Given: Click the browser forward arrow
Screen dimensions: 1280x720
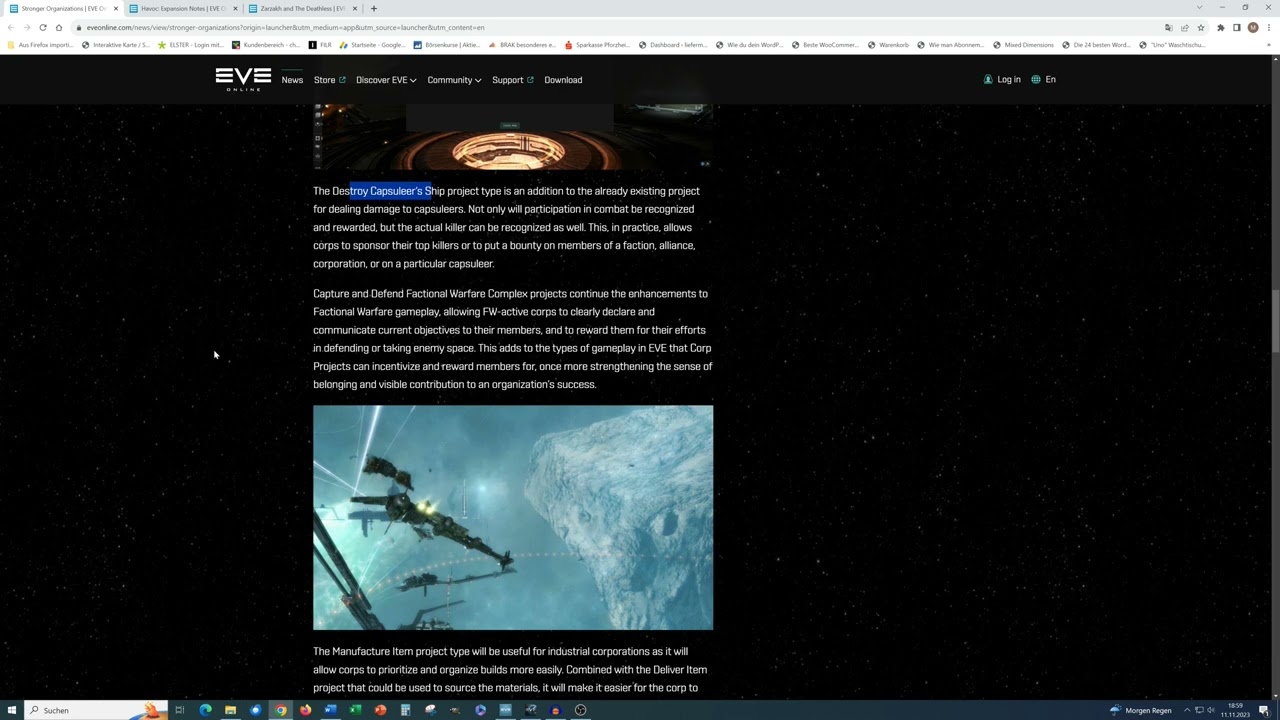Looking at the screenshot, I should pos(27,27).
